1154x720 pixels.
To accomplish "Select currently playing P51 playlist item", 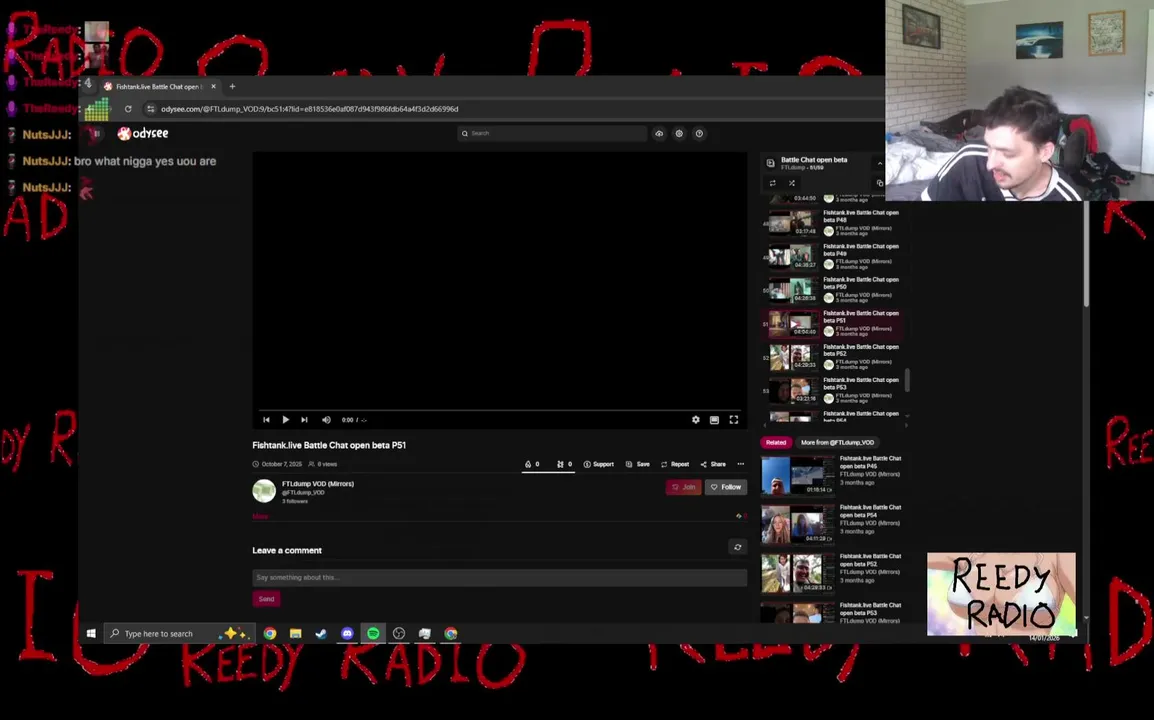I will pos(835,322).
